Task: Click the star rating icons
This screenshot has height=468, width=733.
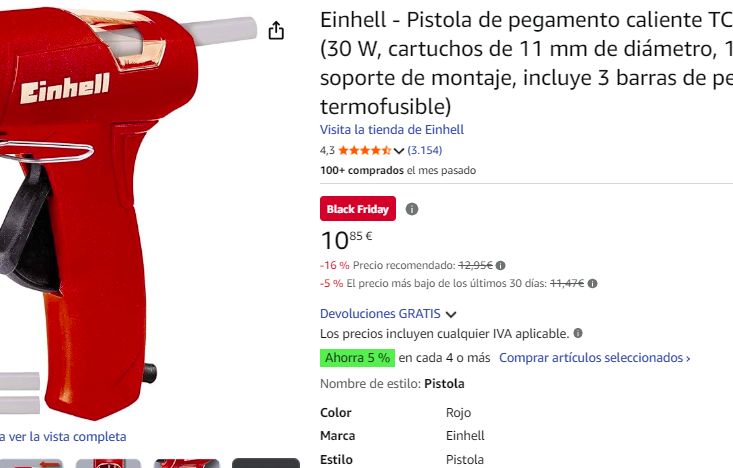Action: tap(365, 151)
